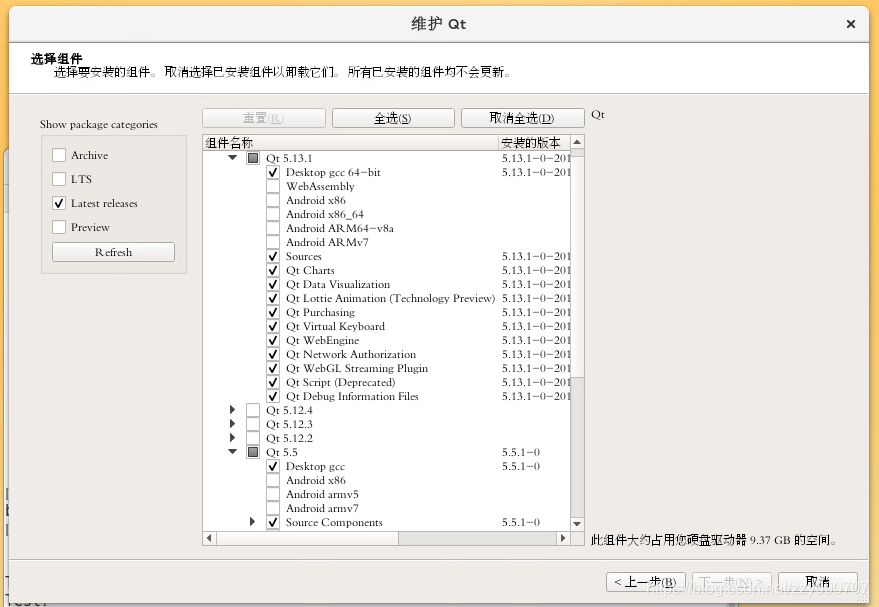Uncheck the Source Components checkbox
This screenshot has height=607, width=879.
(273, 522)
